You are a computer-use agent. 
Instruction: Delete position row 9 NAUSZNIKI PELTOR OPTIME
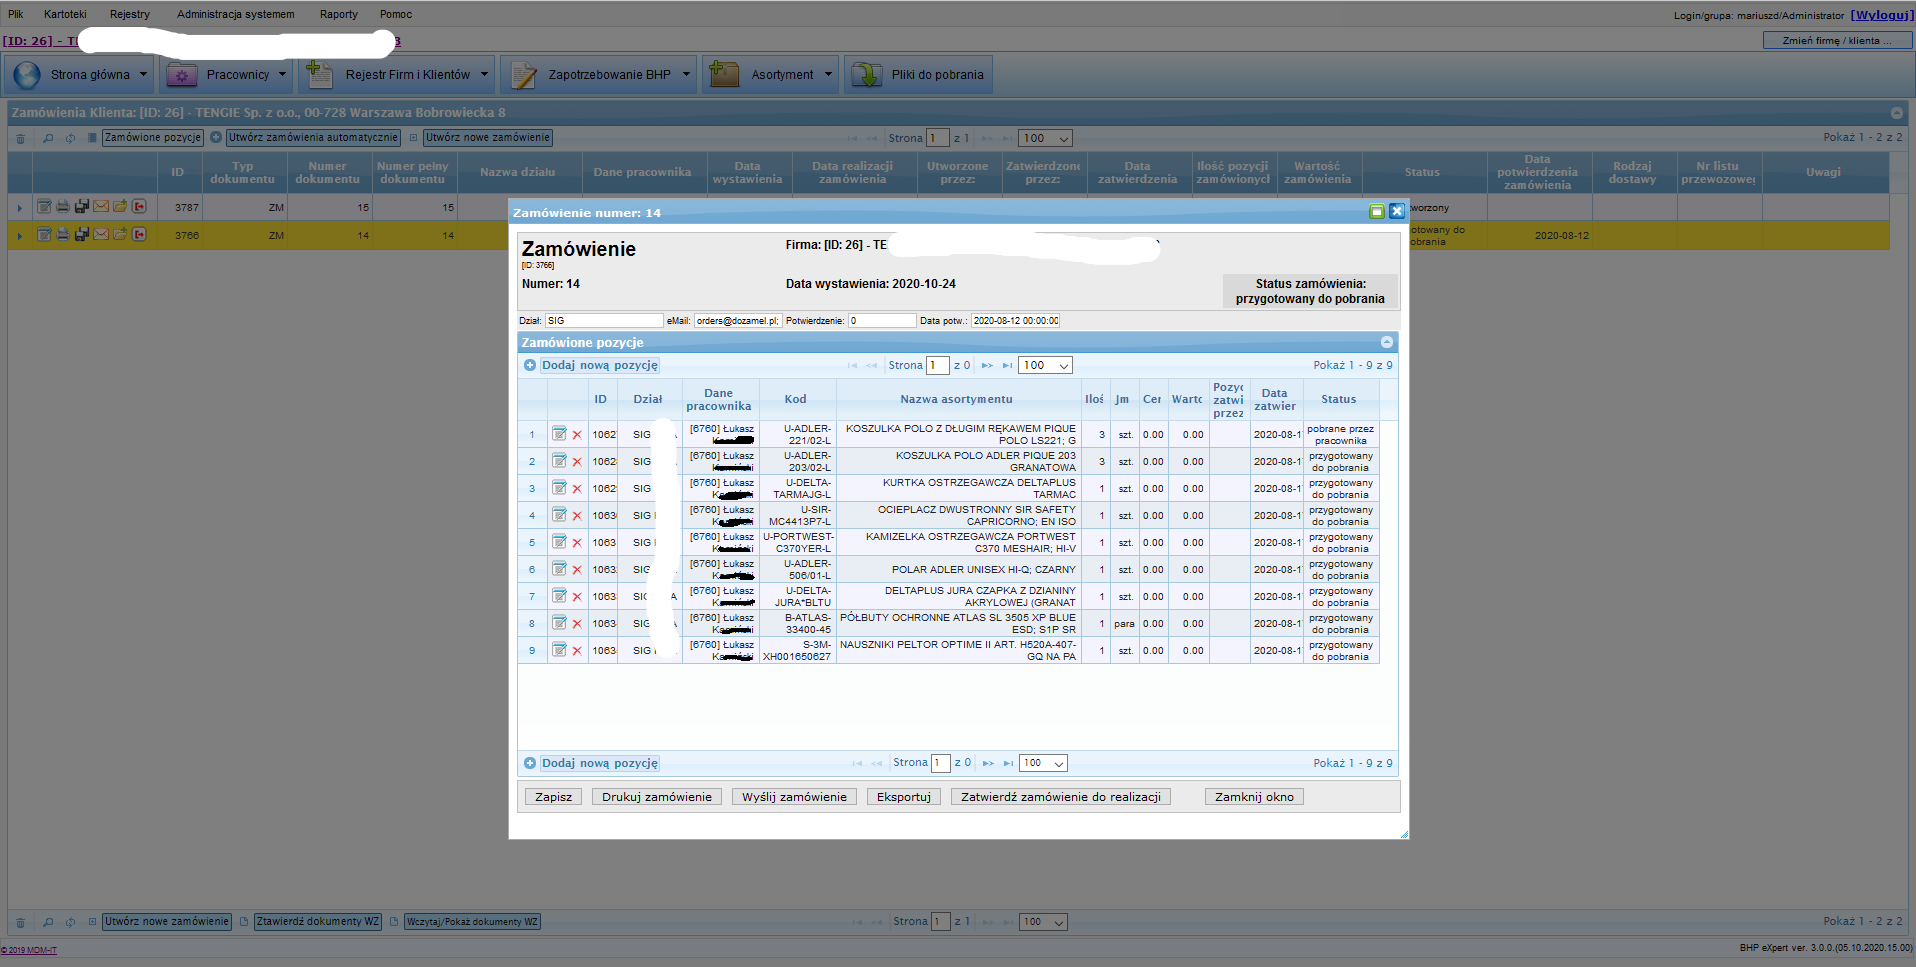(577, 651)
